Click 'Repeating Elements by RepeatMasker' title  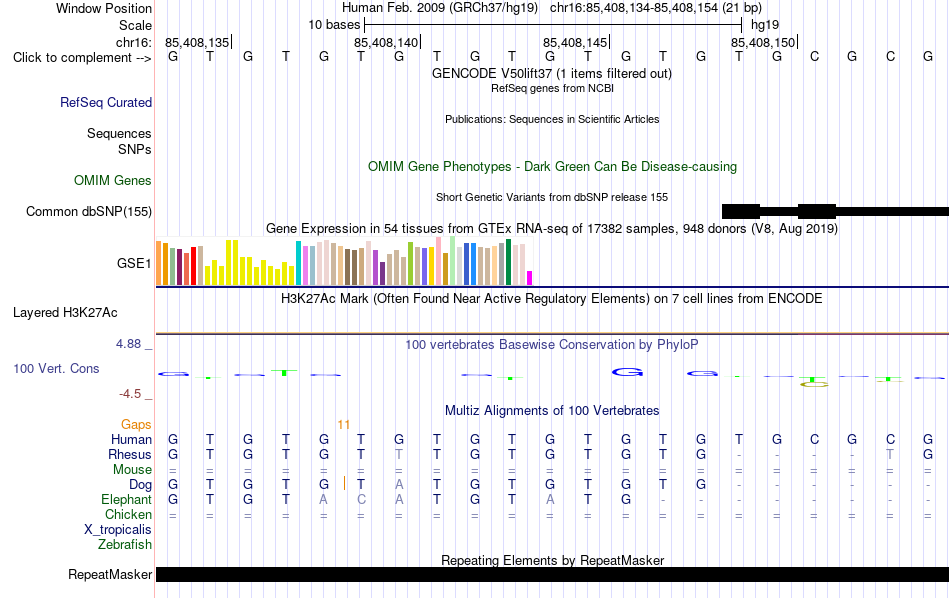pos(552,560)
